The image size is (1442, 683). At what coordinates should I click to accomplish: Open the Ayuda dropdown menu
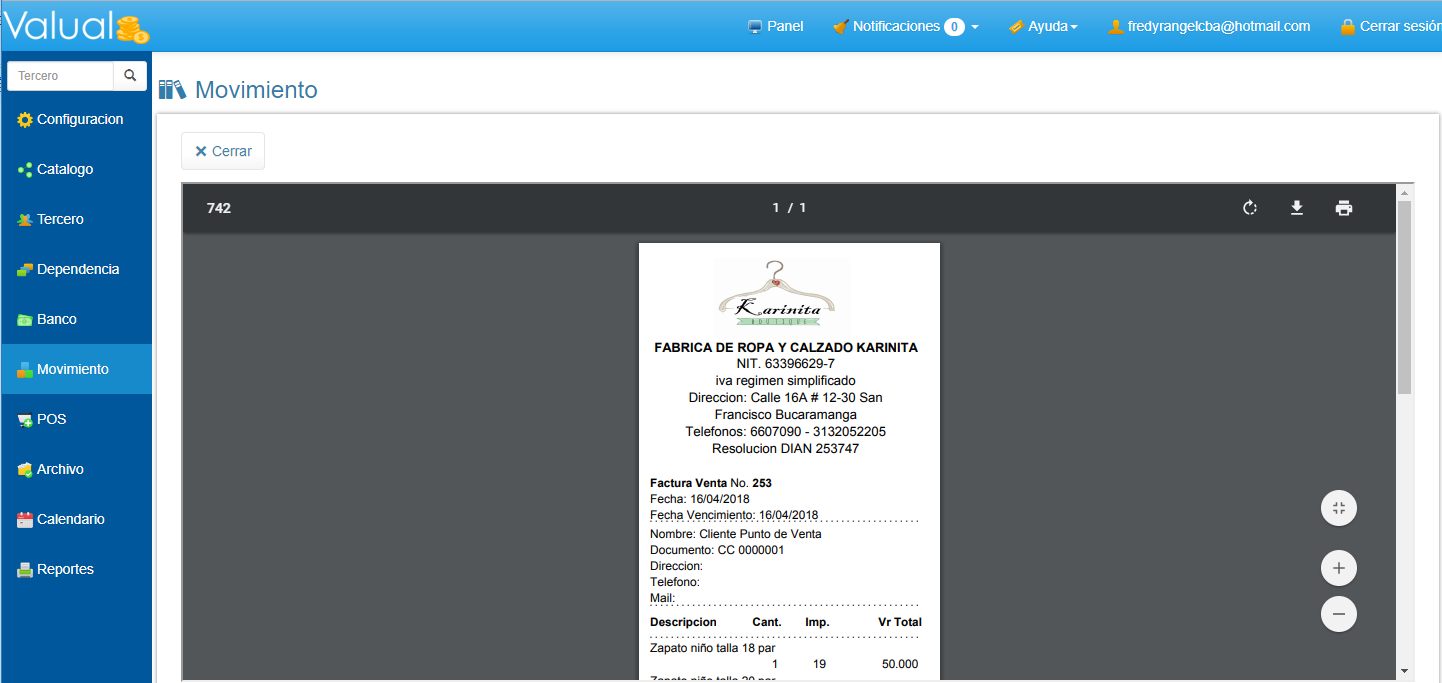pos(1043,27)
